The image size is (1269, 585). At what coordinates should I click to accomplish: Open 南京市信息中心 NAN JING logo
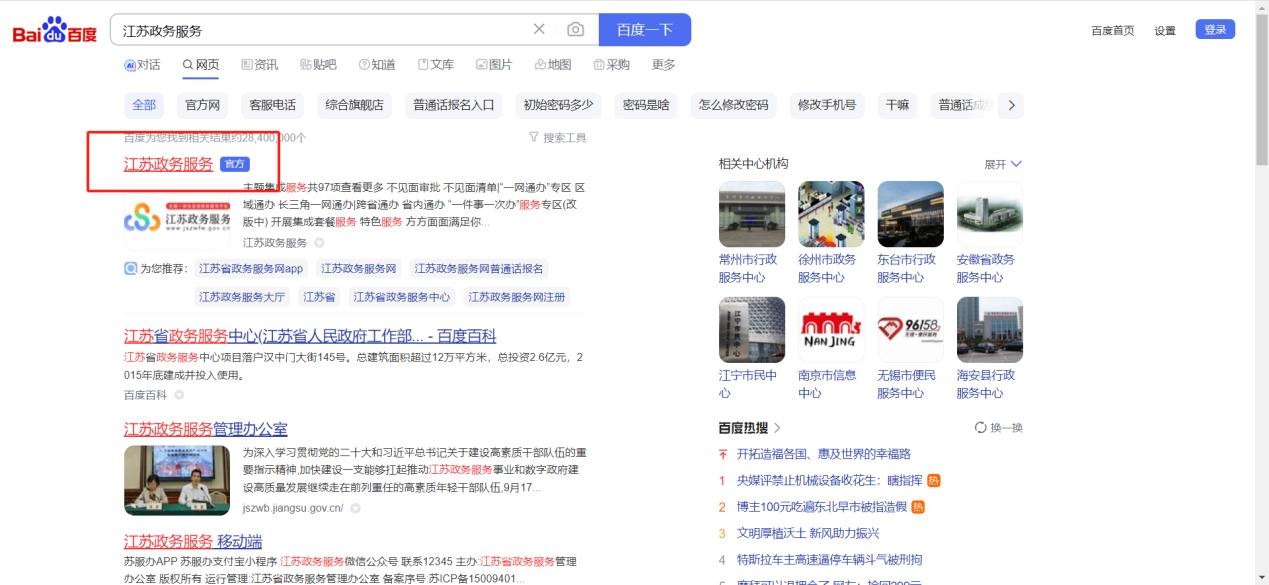point(831,330)
